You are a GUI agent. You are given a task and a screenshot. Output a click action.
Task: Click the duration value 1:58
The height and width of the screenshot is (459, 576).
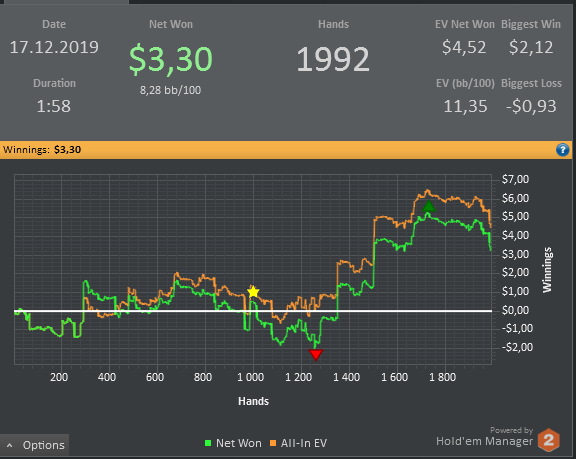(54, 106)
